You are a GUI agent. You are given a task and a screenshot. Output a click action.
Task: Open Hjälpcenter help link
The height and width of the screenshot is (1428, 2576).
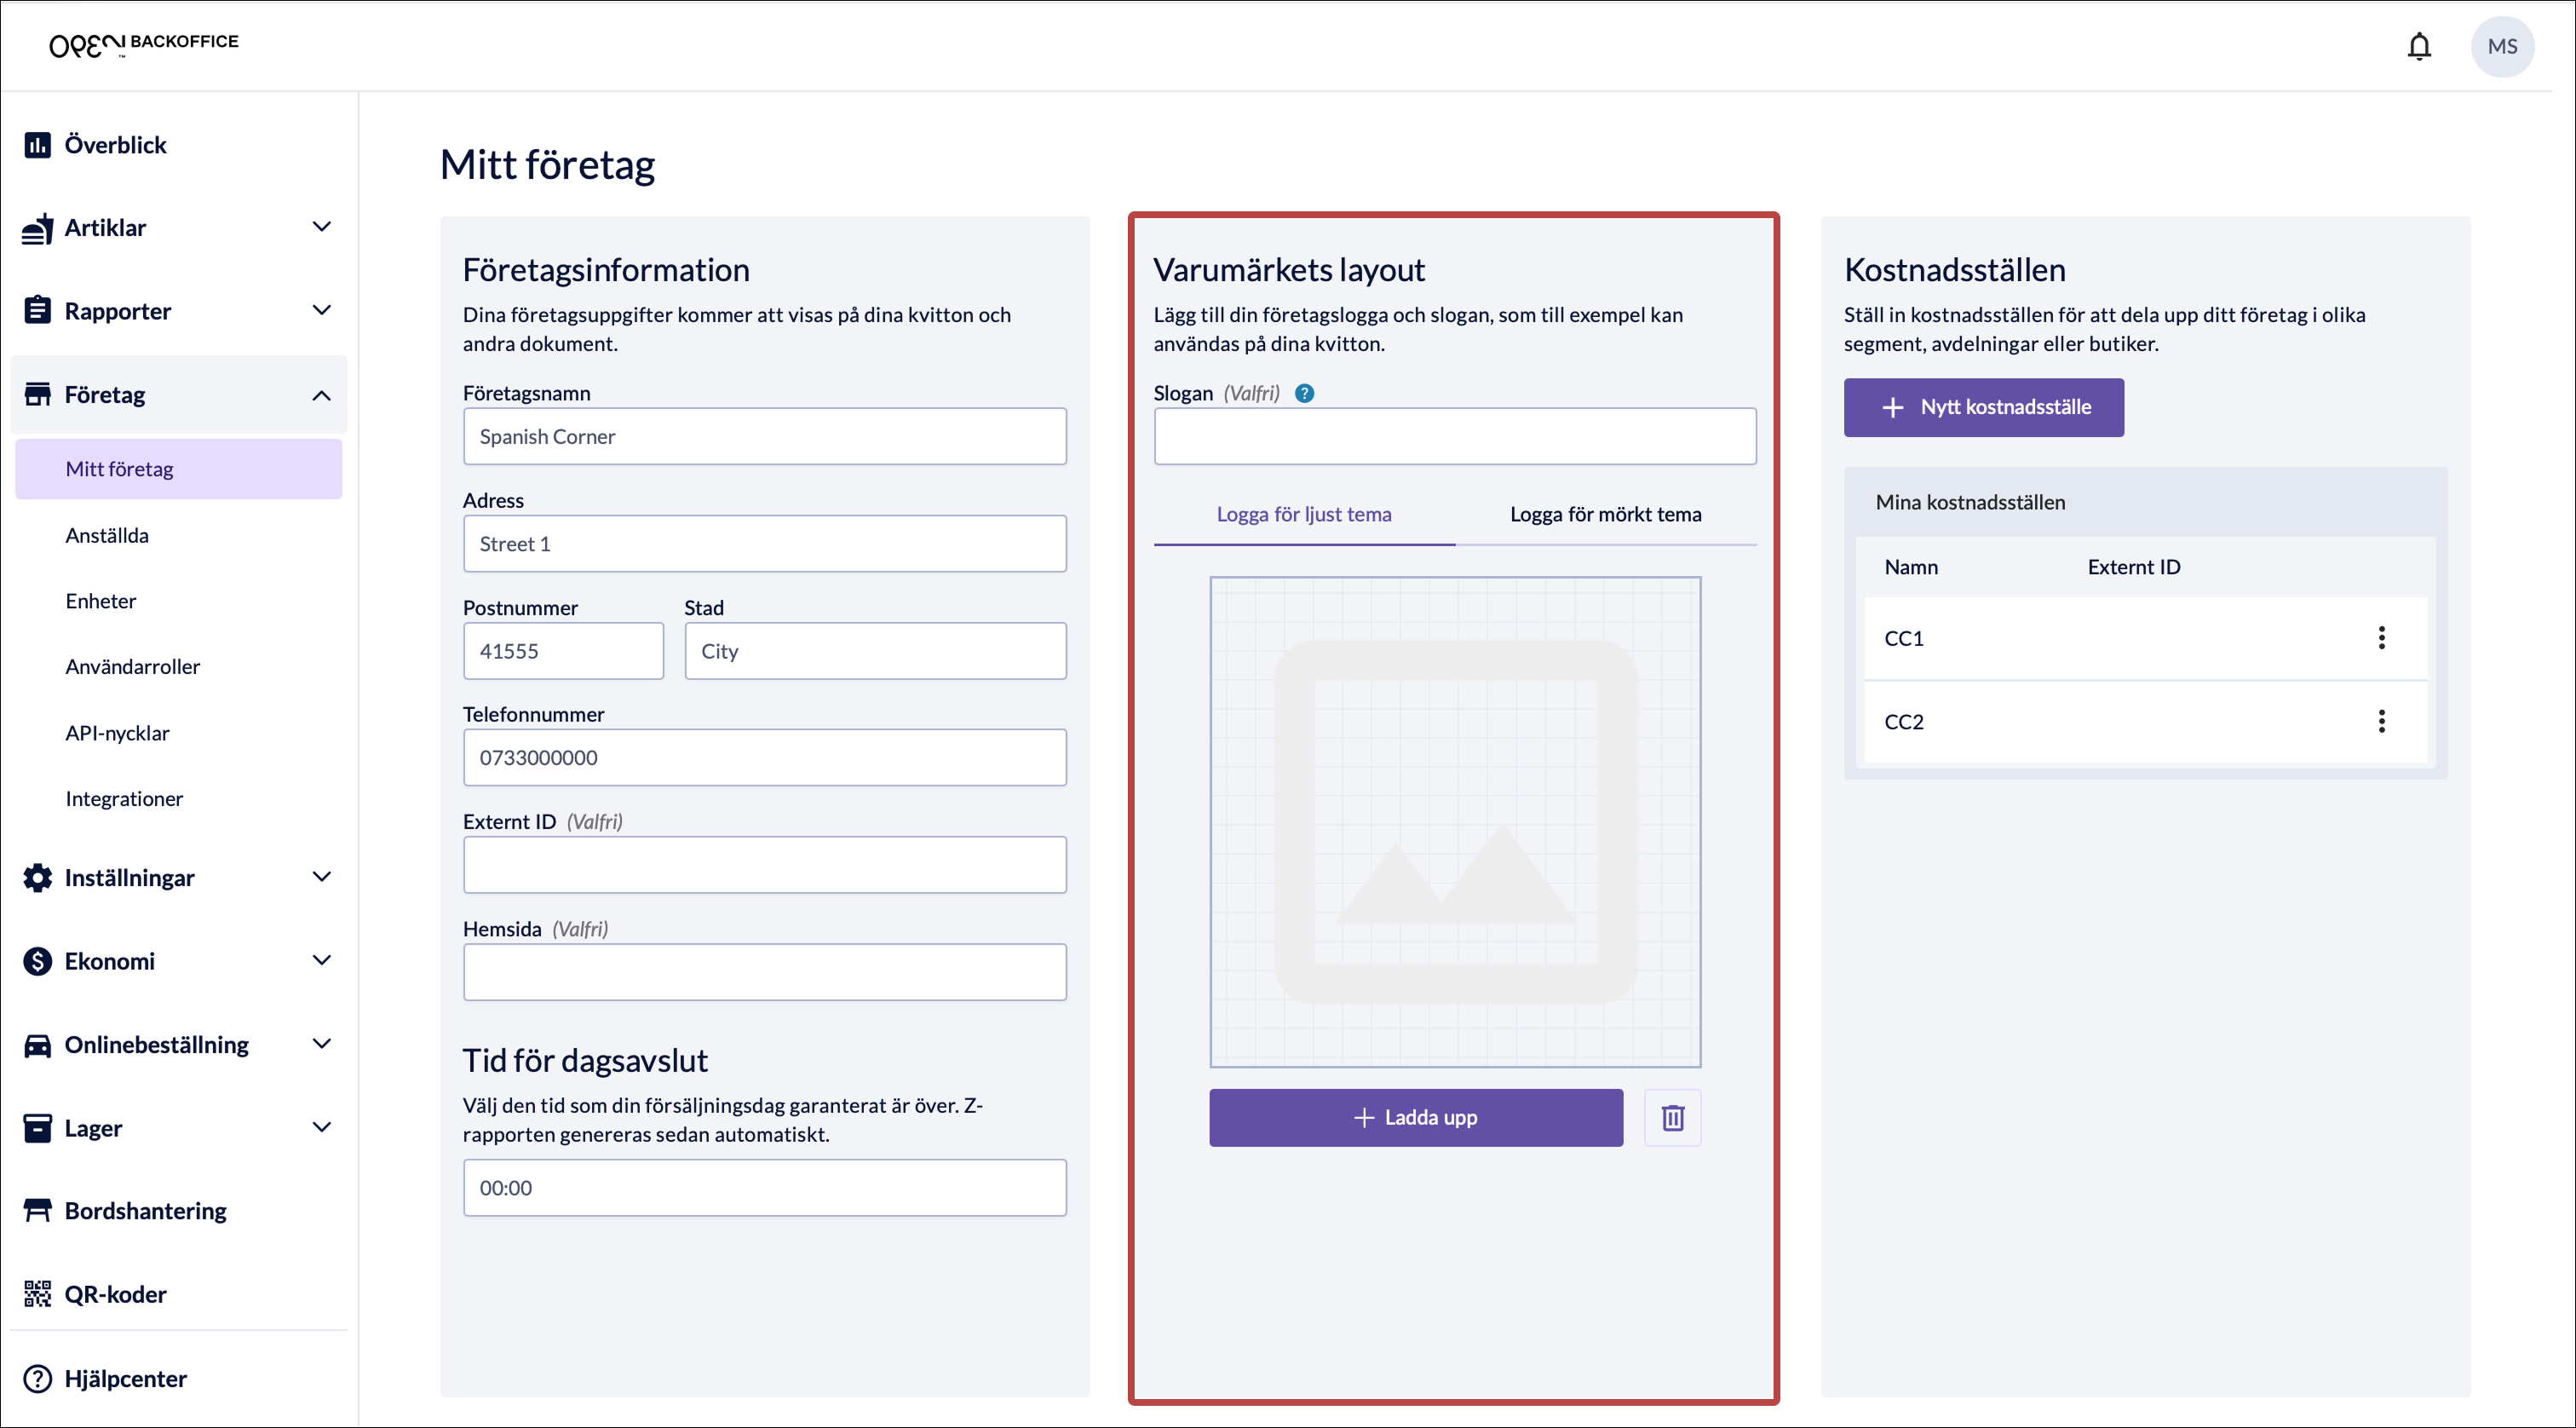[125, 1378]
